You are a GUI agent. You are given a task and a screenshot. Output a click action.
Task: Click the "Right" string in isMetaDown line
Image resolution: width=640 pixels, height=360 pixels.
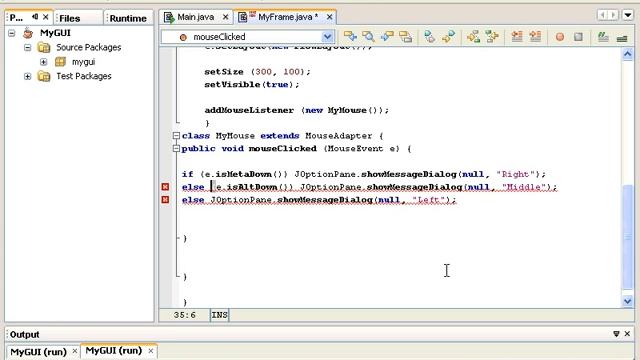coord(515,174)
